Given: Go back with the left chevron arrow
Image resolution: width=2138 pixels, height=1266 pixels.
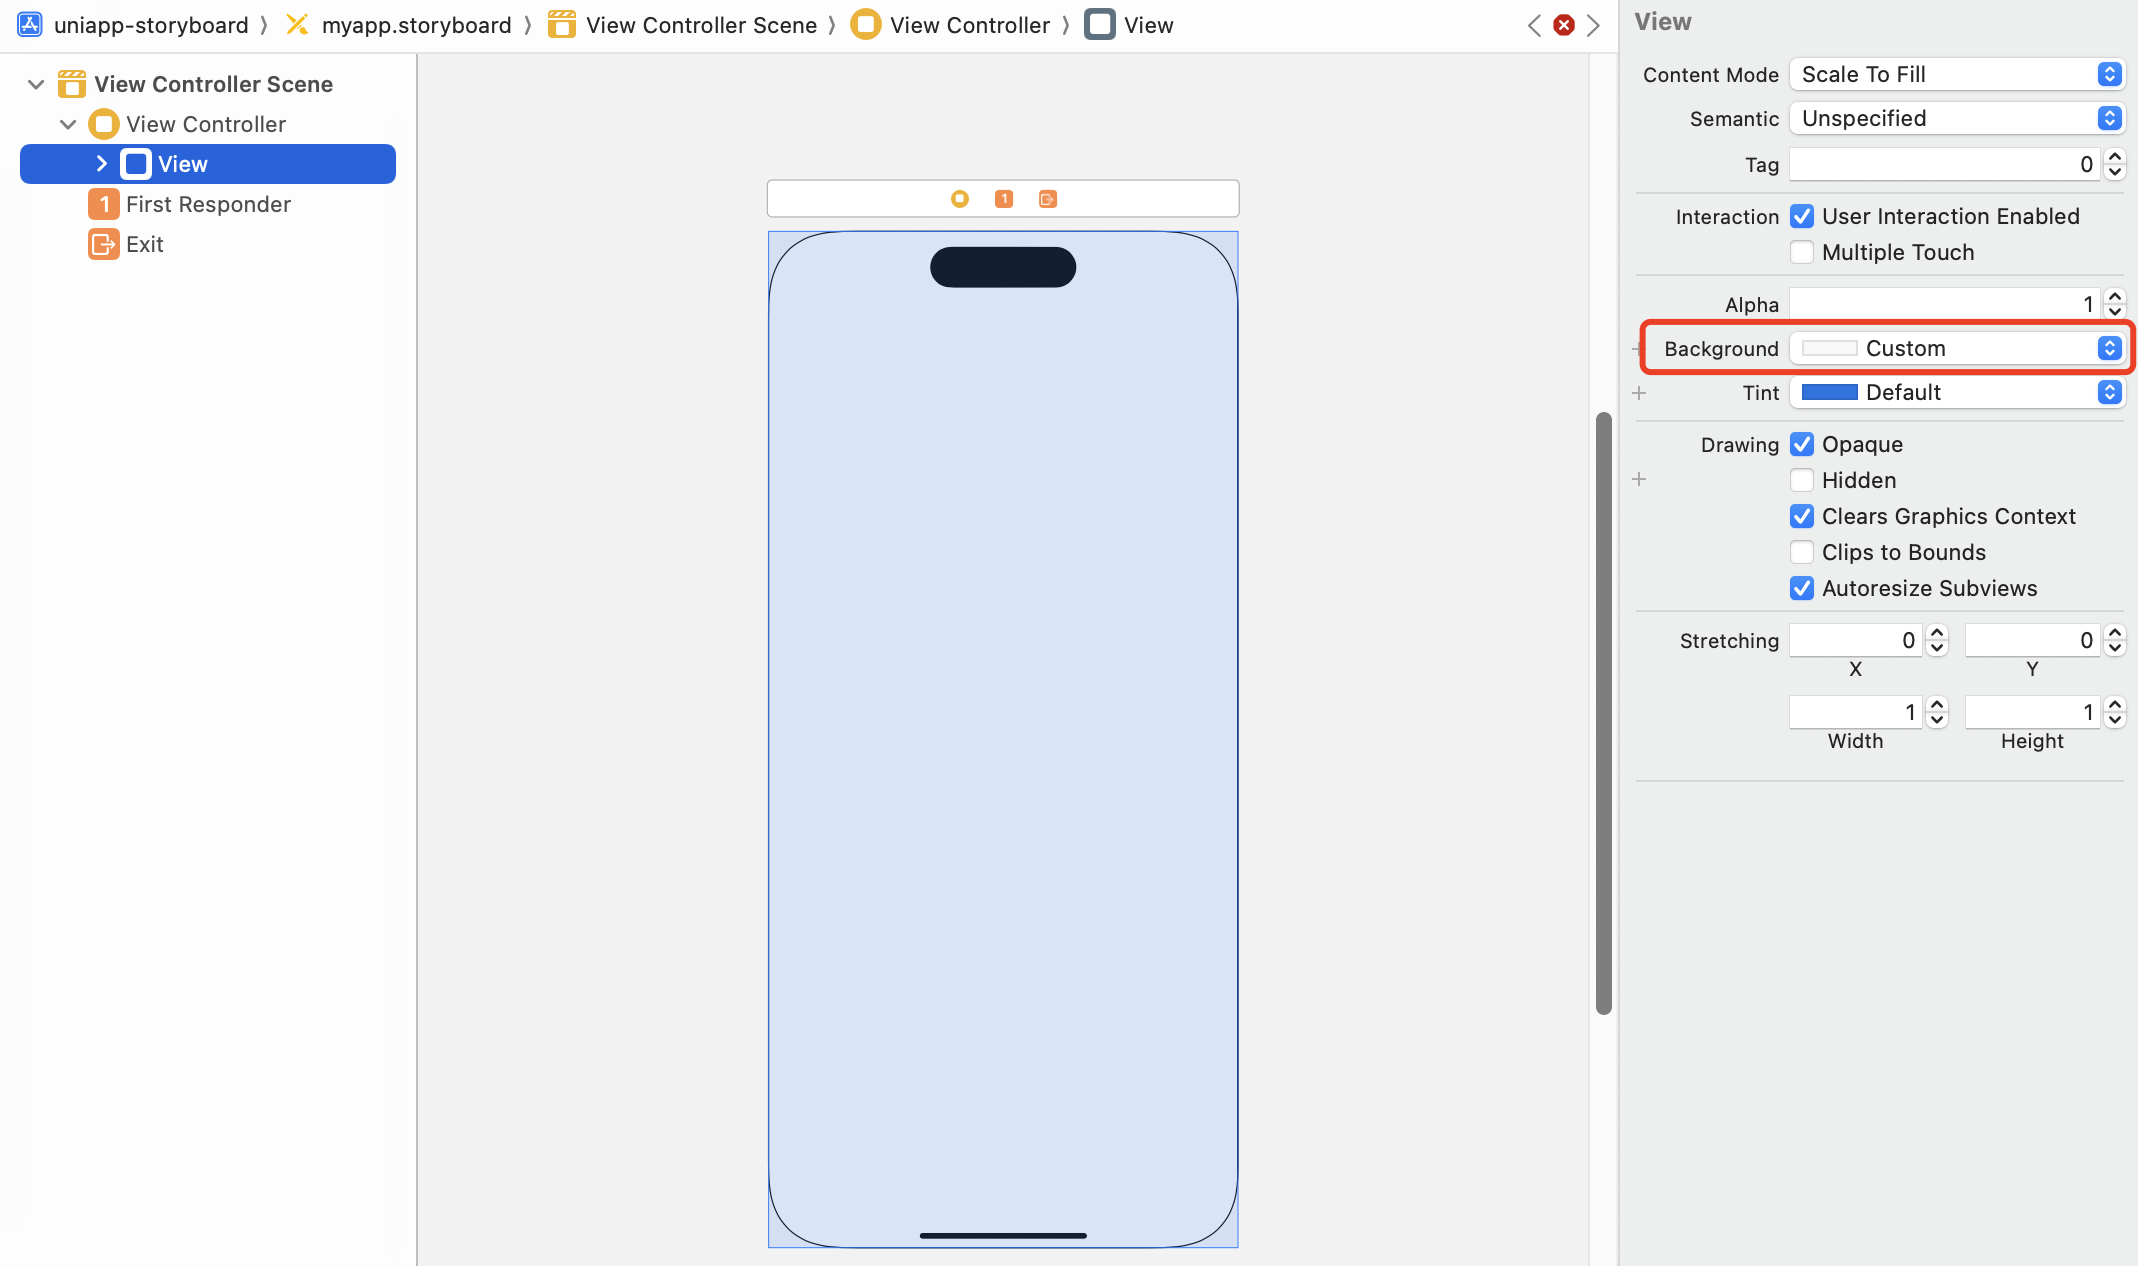Looking at the screenshot, I should (x=1534, y=25).
